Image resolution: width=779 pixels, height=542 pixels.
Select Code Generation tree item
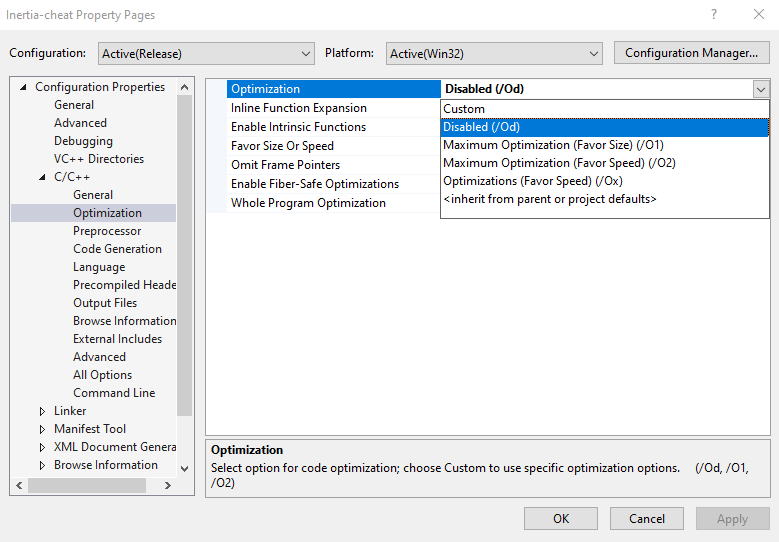[x=117, y=249]
